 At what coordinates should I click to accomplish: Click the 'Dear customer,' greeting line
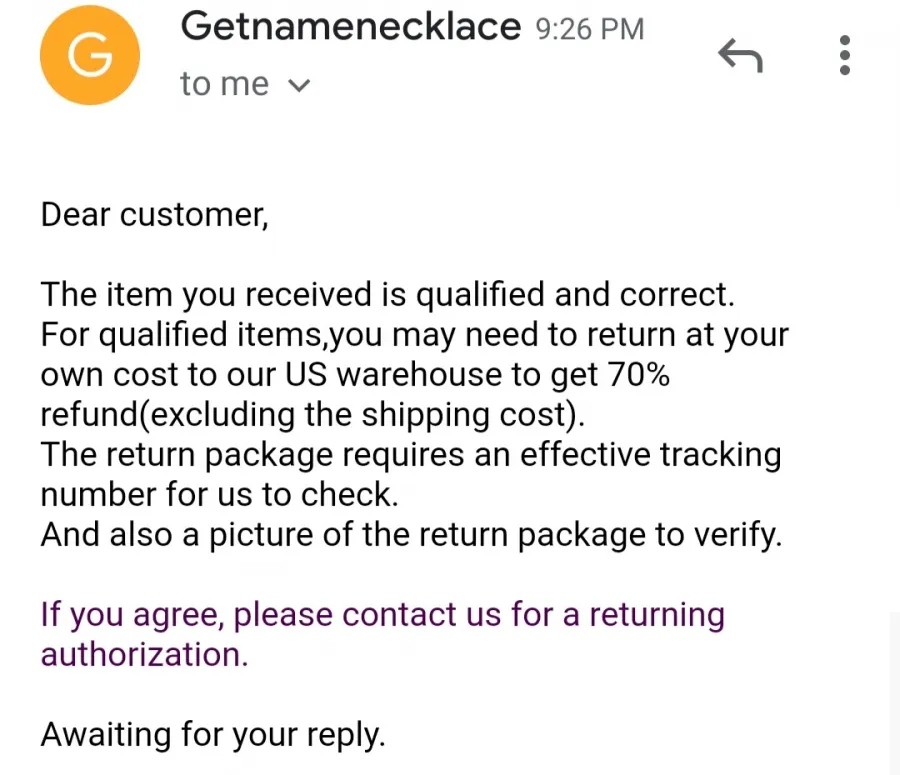(x=154, y=215)
